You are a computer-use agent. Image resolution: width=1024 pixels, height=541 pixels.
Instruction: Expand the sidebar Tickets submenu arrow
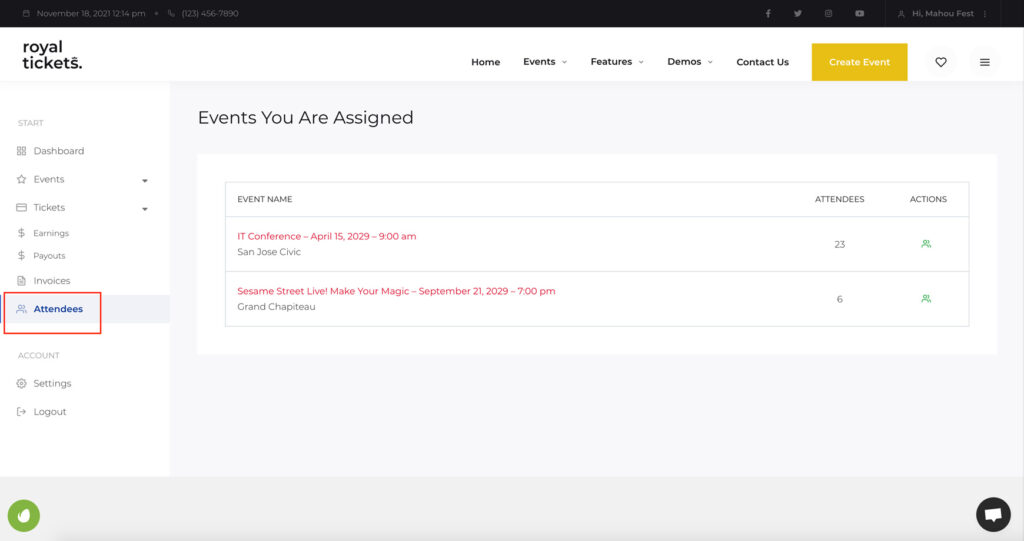point(145,209)
